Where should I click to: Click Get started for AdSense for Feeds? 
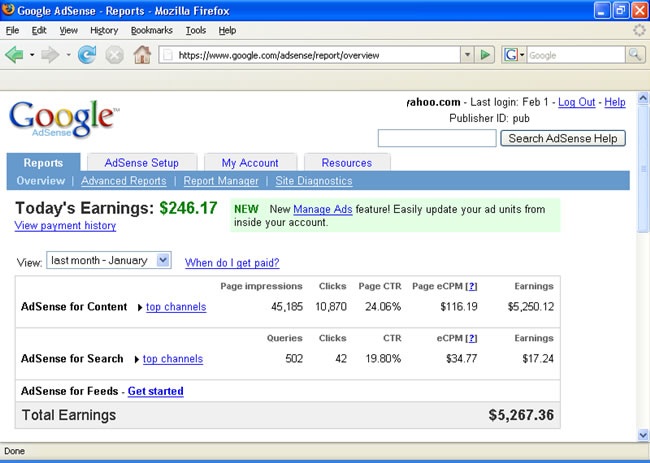pyautogui.click(x=155, y=391)
